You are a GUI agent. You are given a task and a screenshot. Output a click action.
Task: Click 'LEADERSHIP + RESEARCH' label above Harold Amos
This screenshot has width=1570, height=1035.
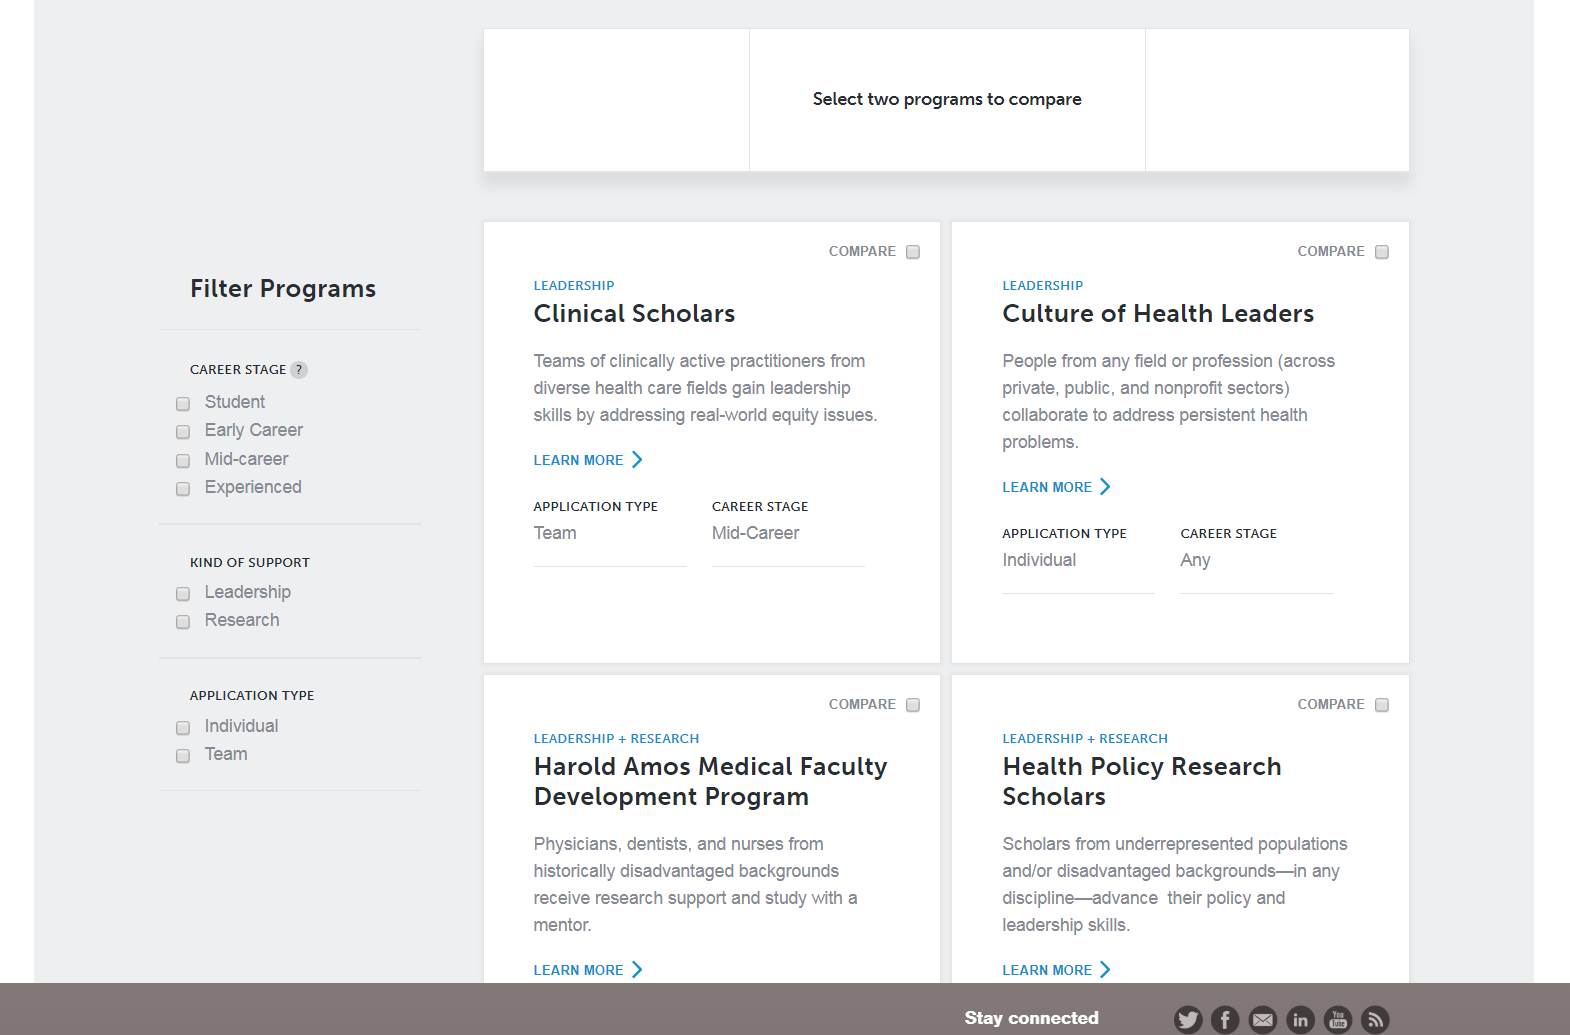[x=616, y=739]
